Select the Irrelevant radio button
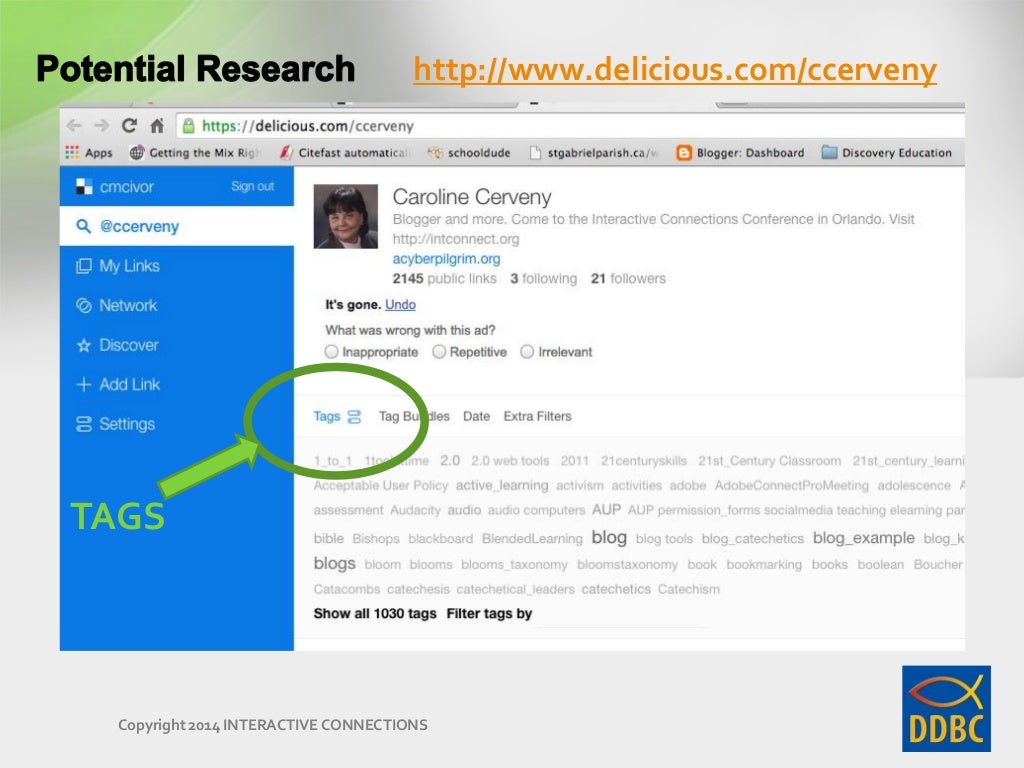Image resolution: width=1024 pixels, height=768 pixels. (527, 352)
